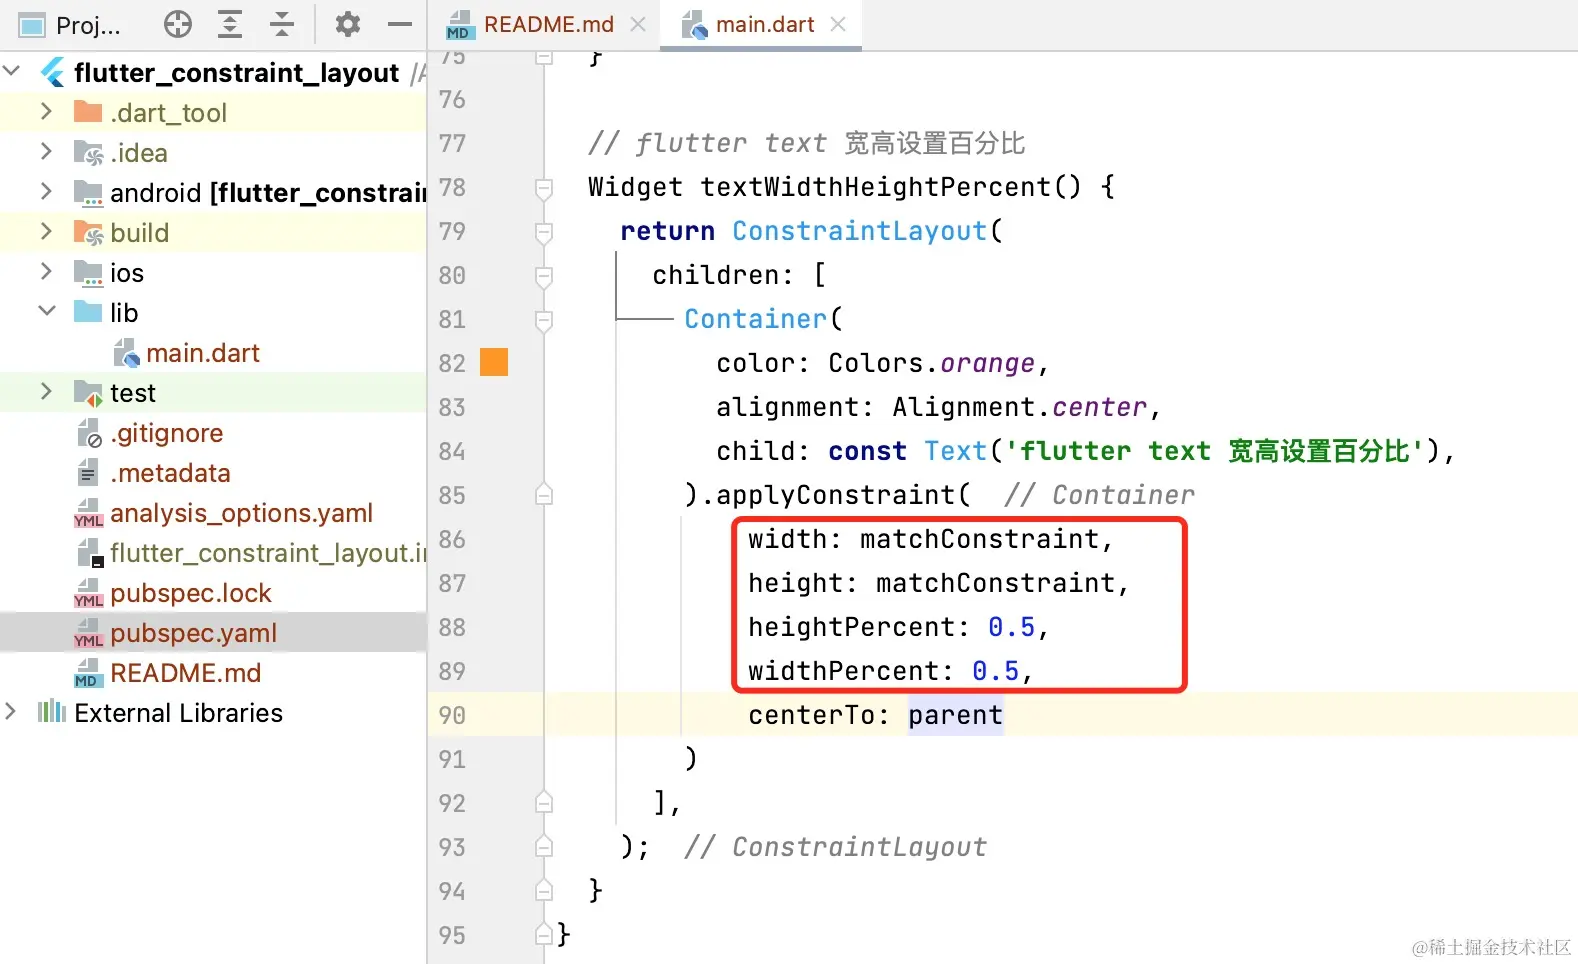Click line number 90 in the gutter
The image size is (1578, 964).
(x=452, y=715)
